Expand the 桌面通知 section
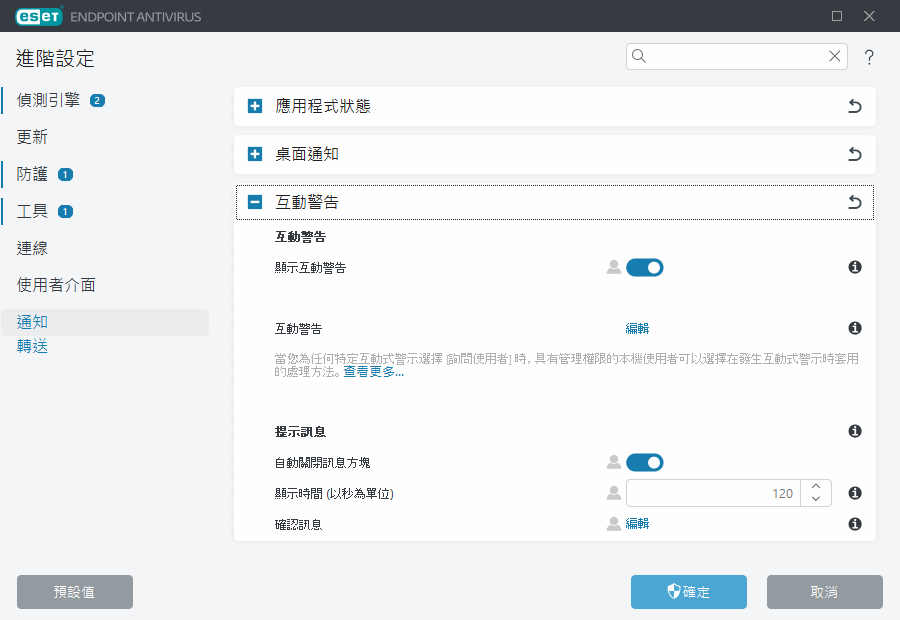Image resolution: width=900 pixels, height=620 pixels. (255, 154)
